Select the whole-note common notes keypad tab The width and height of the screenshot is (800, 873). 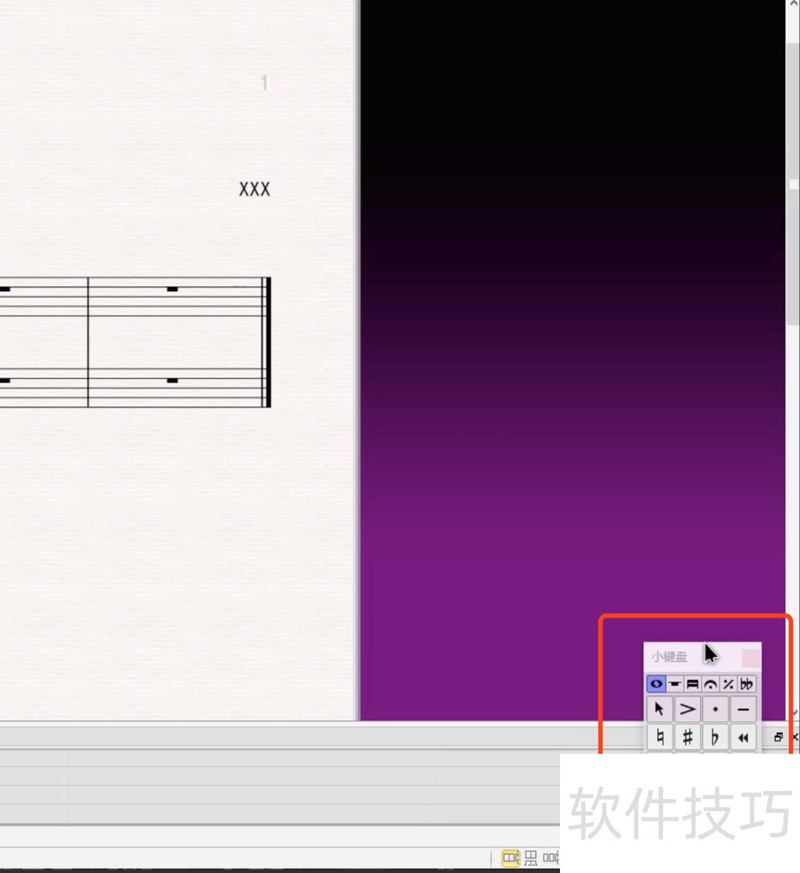point(656,684)
